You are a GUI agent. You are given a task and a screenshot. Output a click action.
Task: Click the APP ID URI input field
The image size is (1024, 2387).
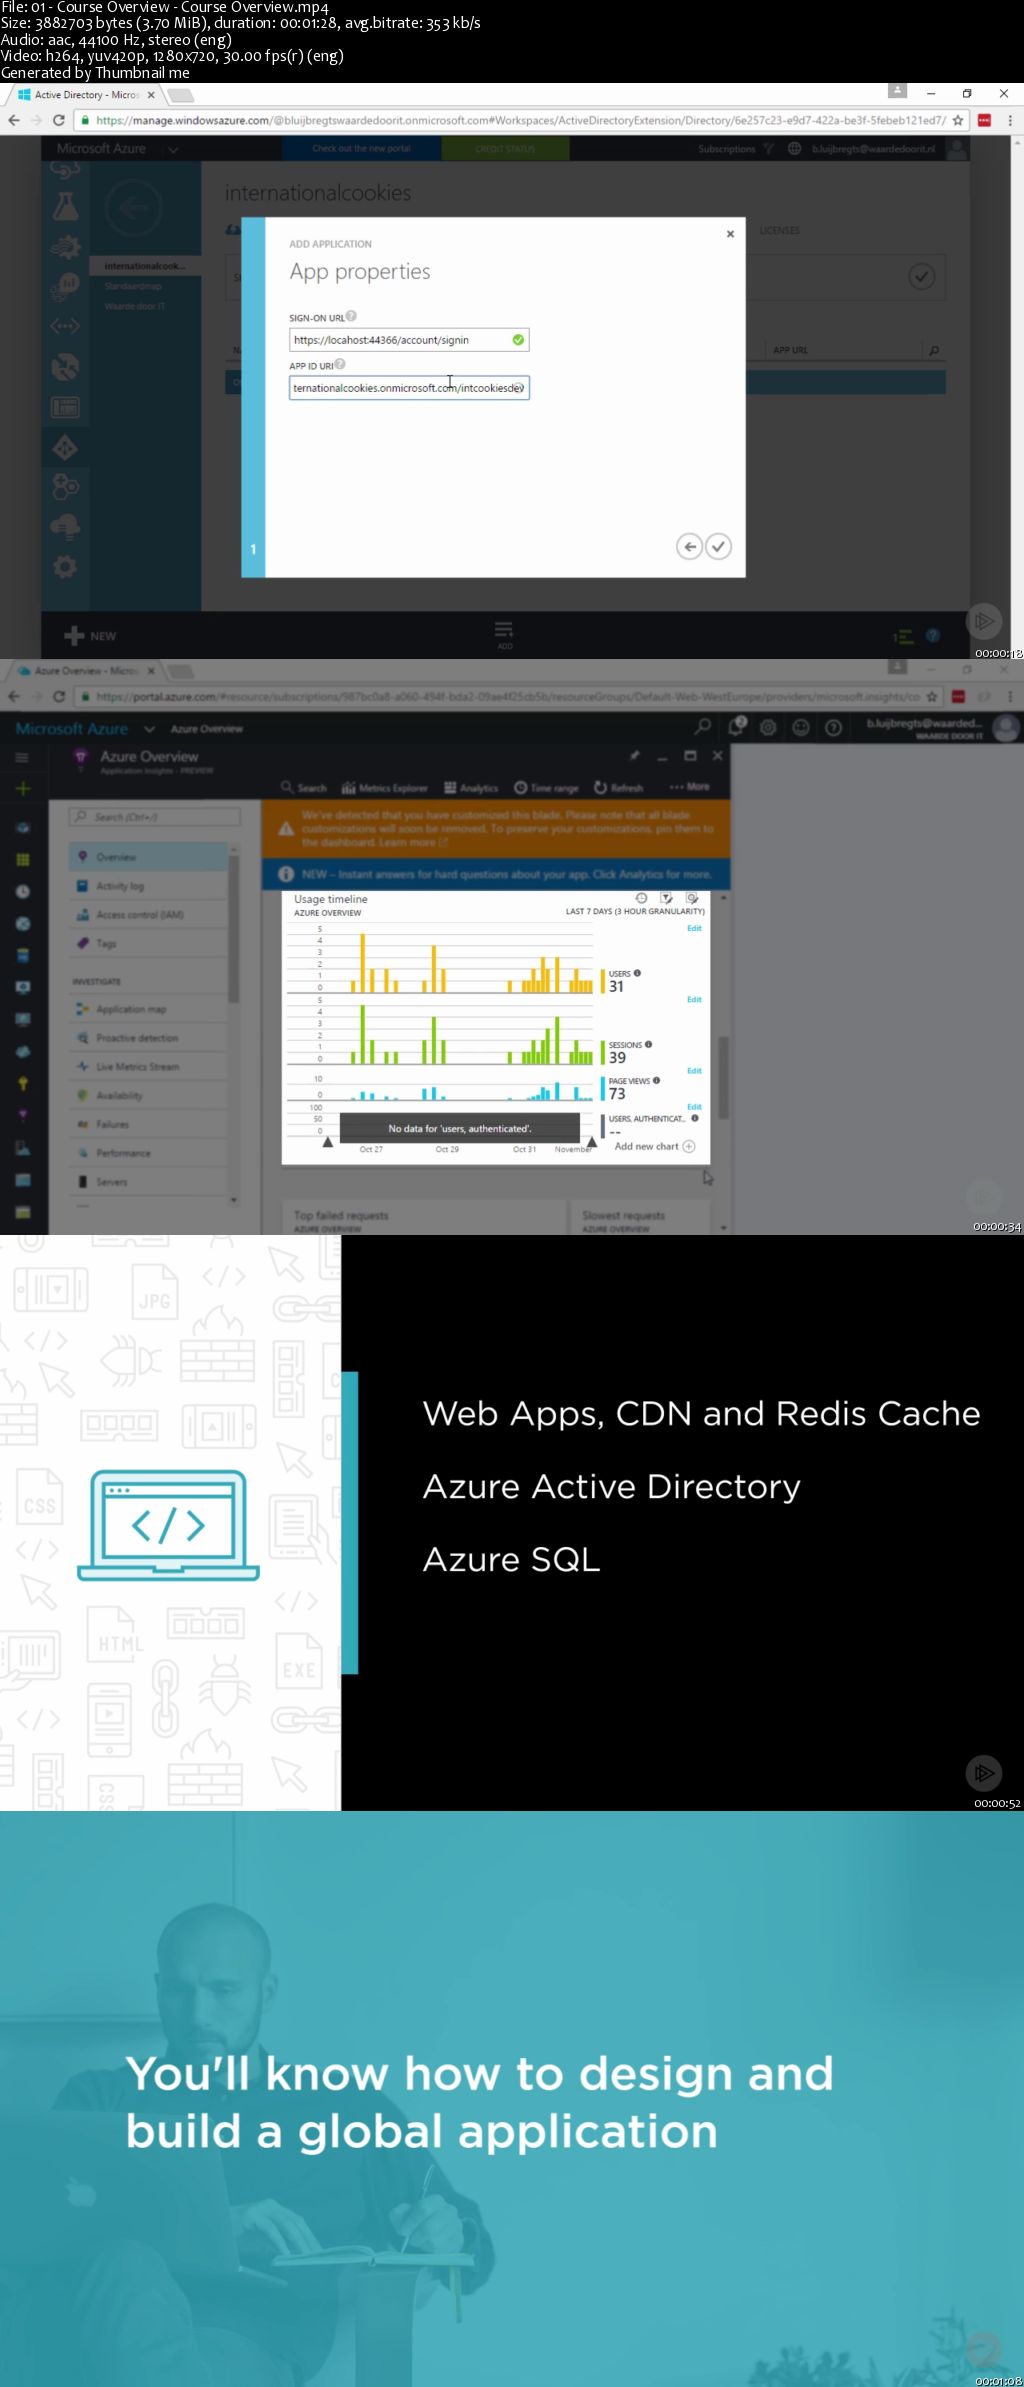[409, 388]
